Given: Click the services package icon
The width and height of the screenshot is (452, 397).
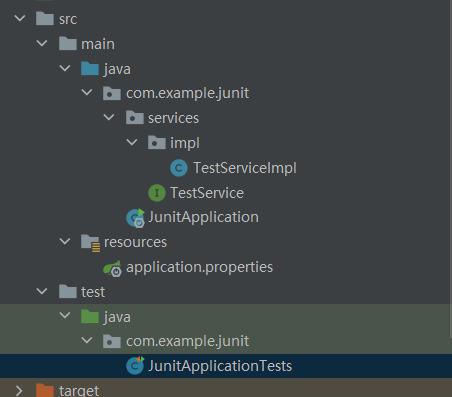Looking at the screenshot, I should (135, 118).
